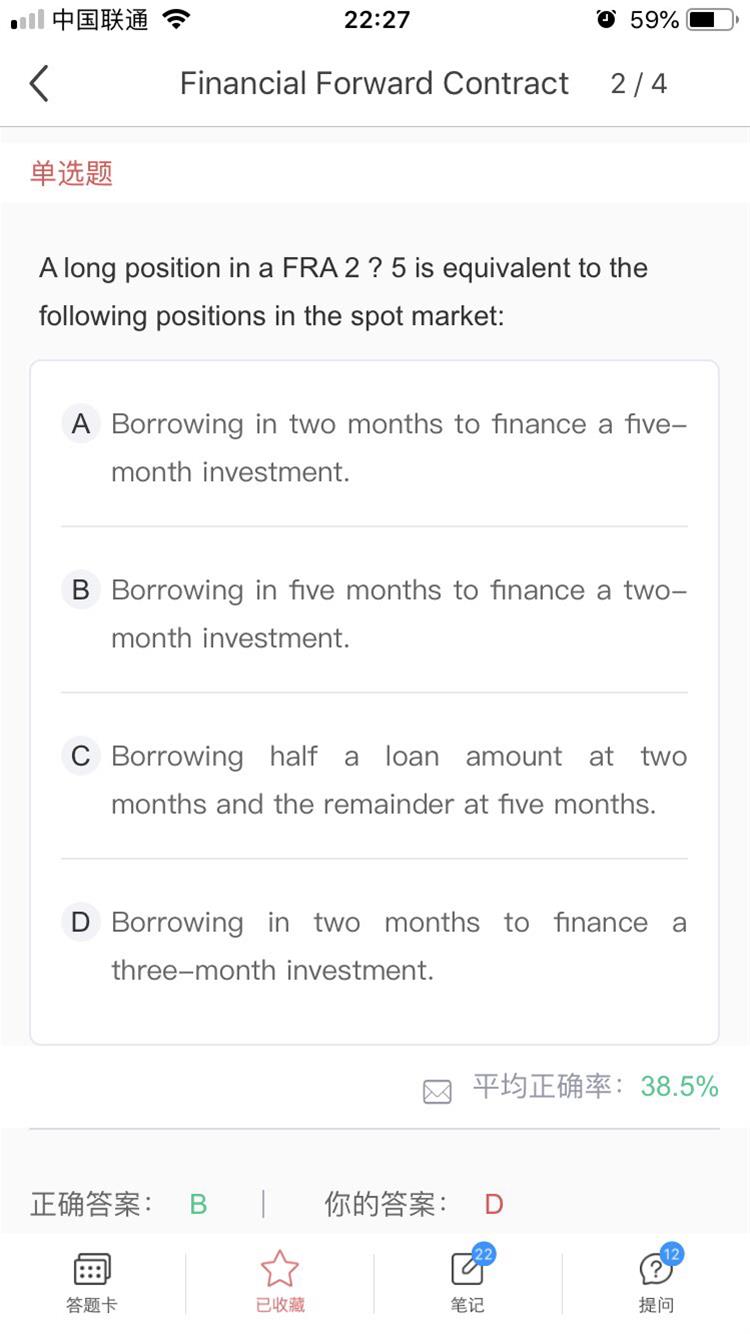Tap your answer D text

(x=493, y=1204)
